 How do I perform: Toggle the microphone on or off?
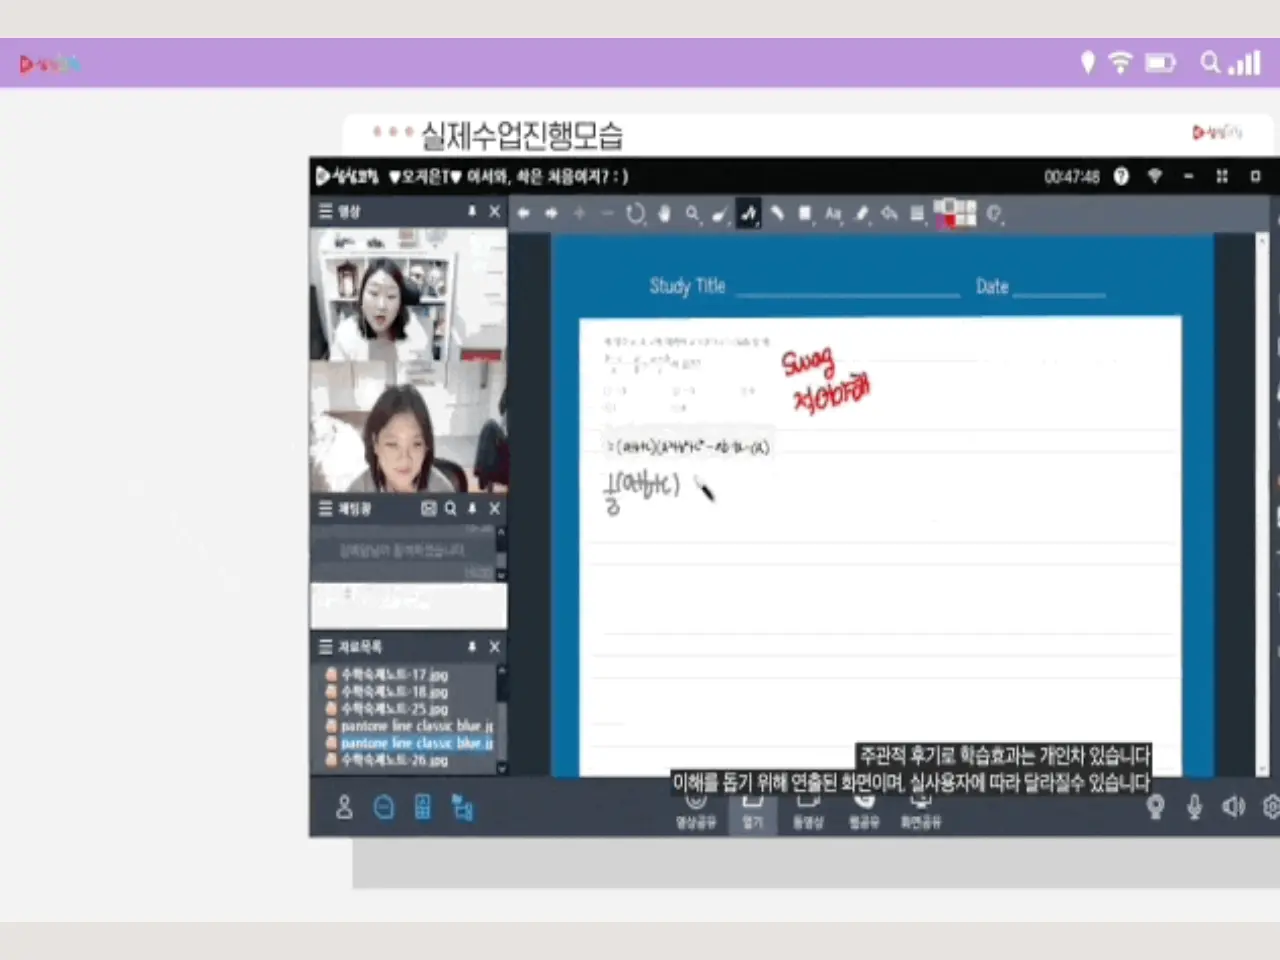[x=1194, y=806]
